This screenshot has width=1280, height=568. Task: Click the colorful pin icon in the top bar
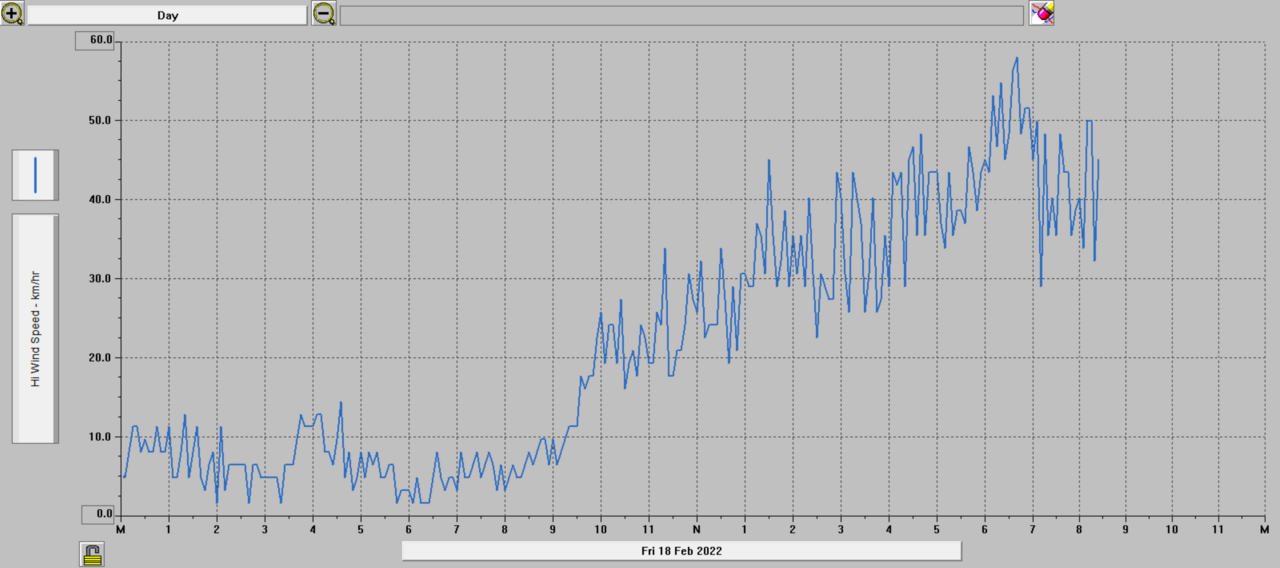[x=1042, y=14]
